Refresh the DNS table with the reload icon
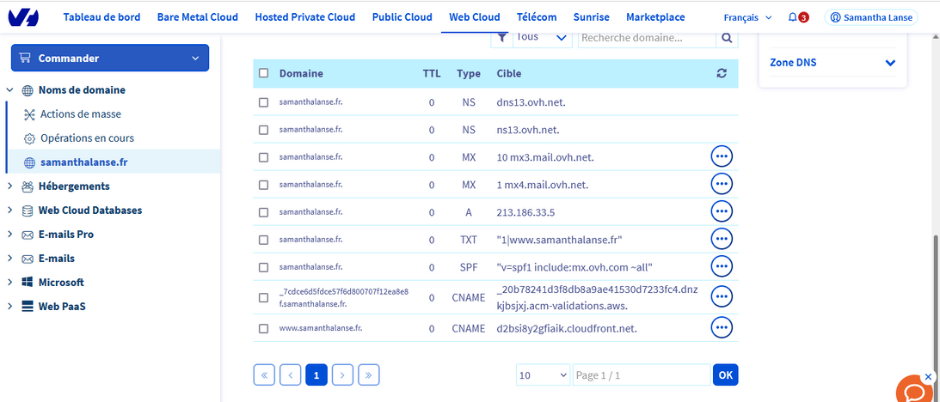 coord(722,73)
